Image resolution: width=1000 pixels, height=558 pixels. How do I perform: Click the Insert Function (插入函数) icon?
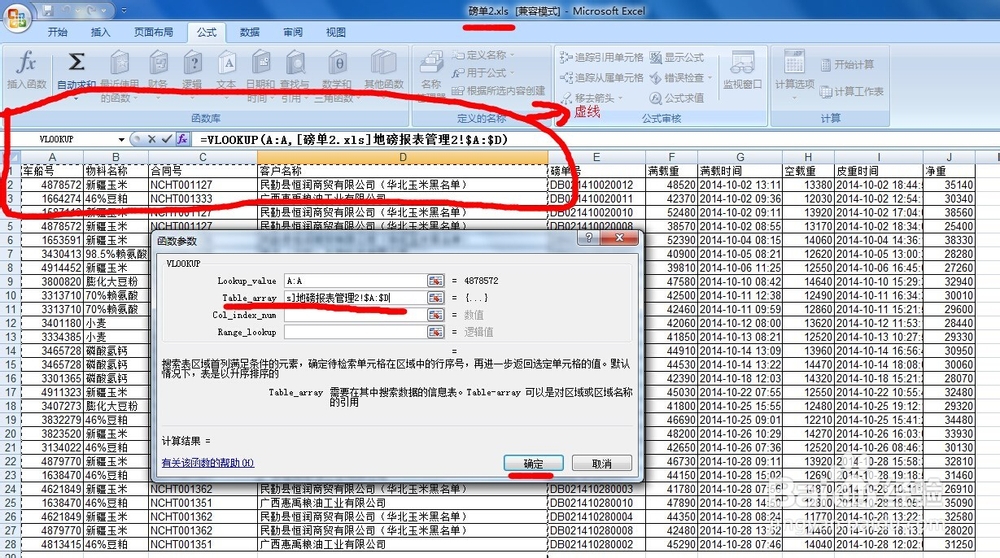click(x=26, y=69)
